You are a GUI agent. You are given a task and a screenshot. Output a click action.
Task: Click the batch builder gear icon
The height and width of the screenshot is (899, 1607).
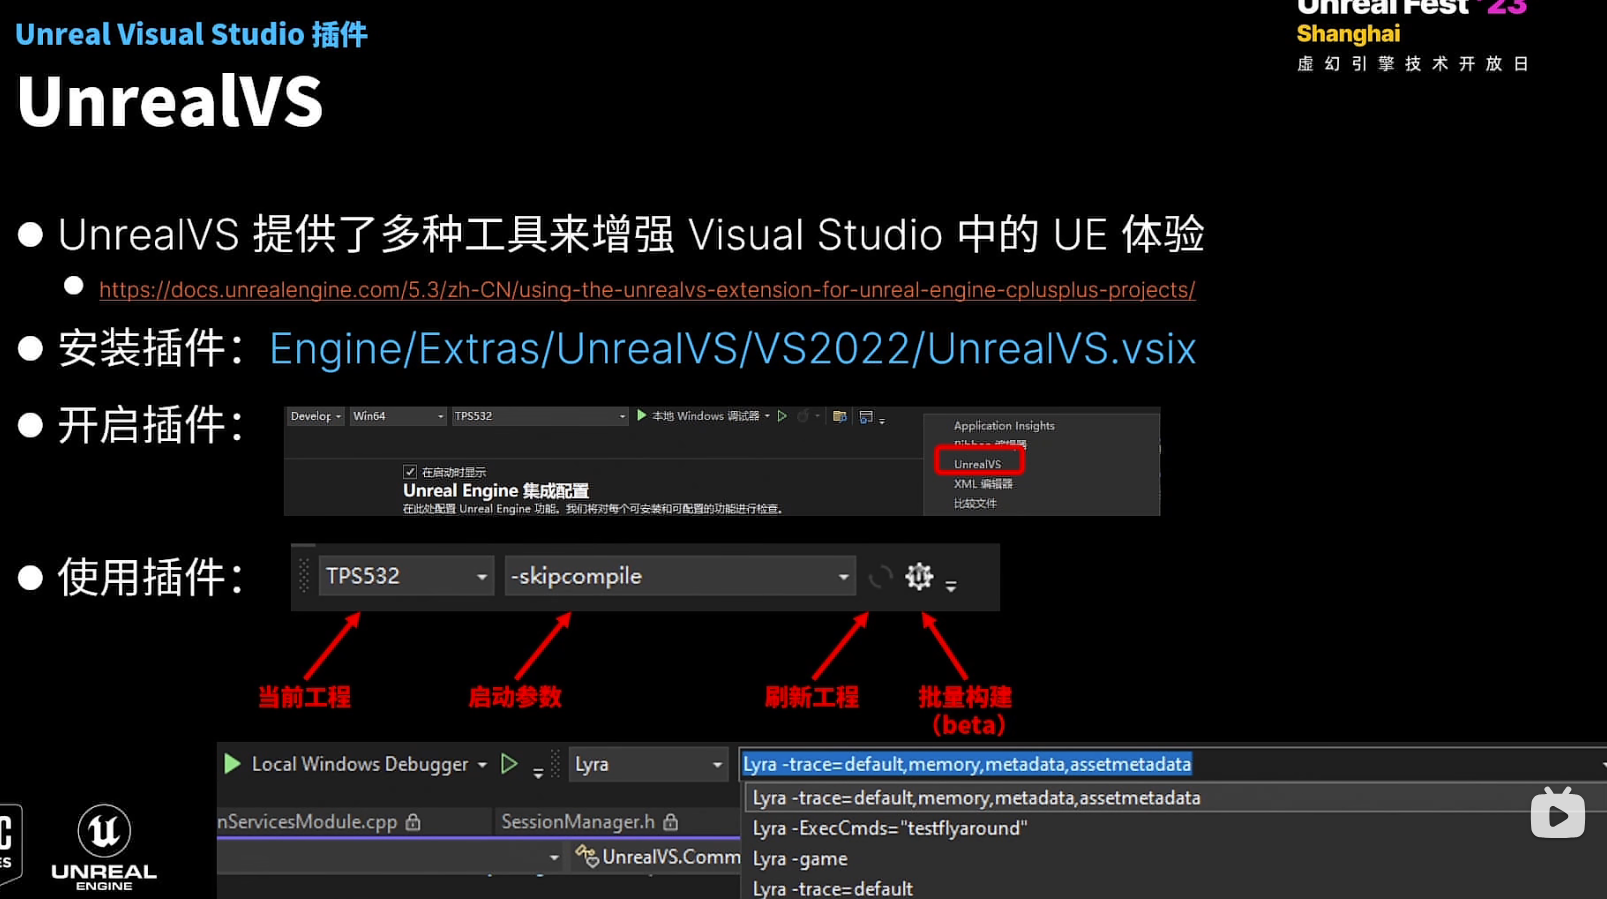pyautogui.click(x=919, y=576)
